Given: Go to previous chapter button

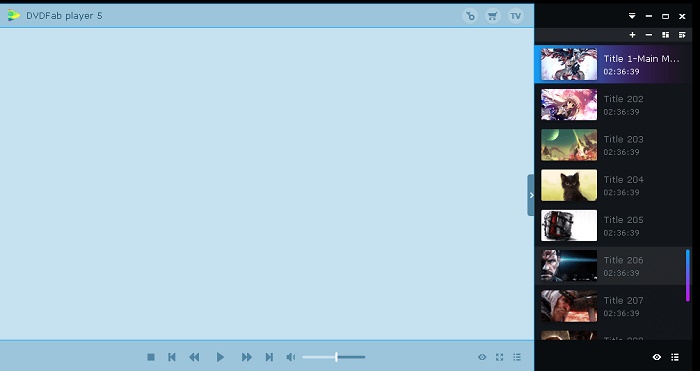Looking at the screenshot, I should (x=172, y=357).
